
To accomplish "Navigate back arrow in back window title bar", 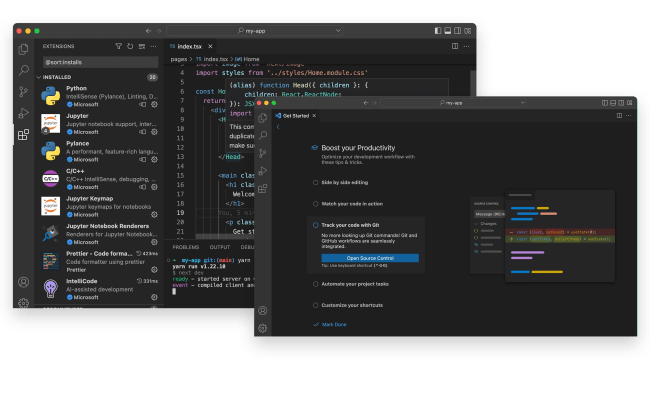I will 148,31.
